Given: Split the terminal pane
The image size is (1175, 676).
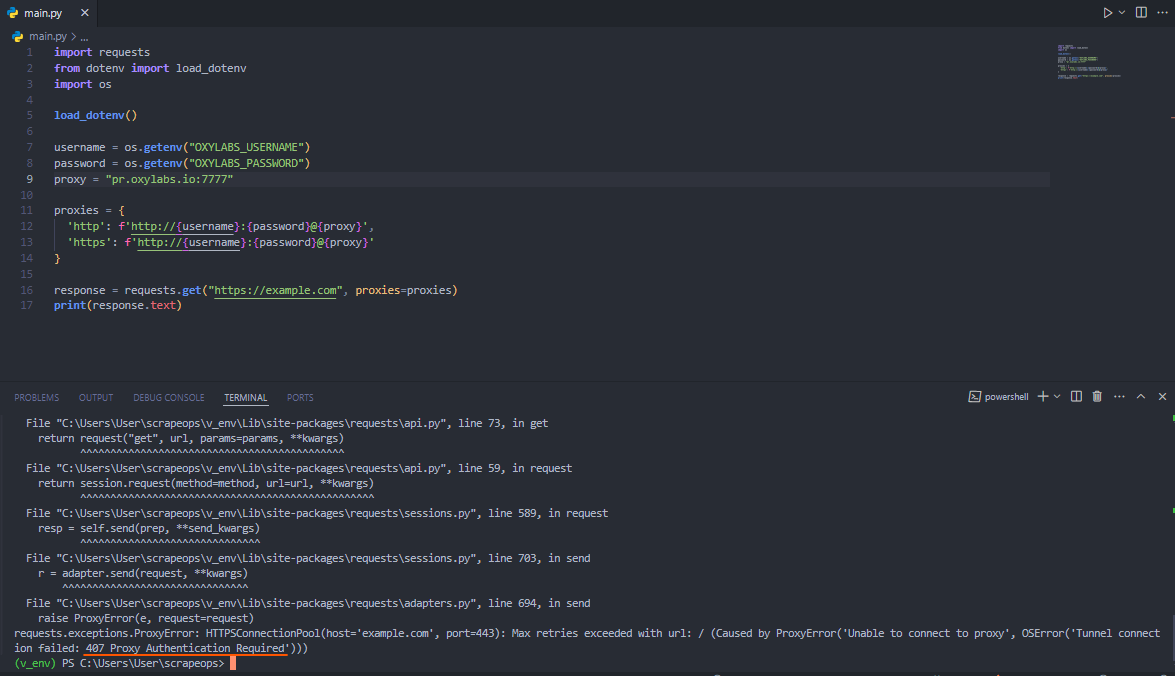Looking at the screenshot, I should [x=1076, y=397].
